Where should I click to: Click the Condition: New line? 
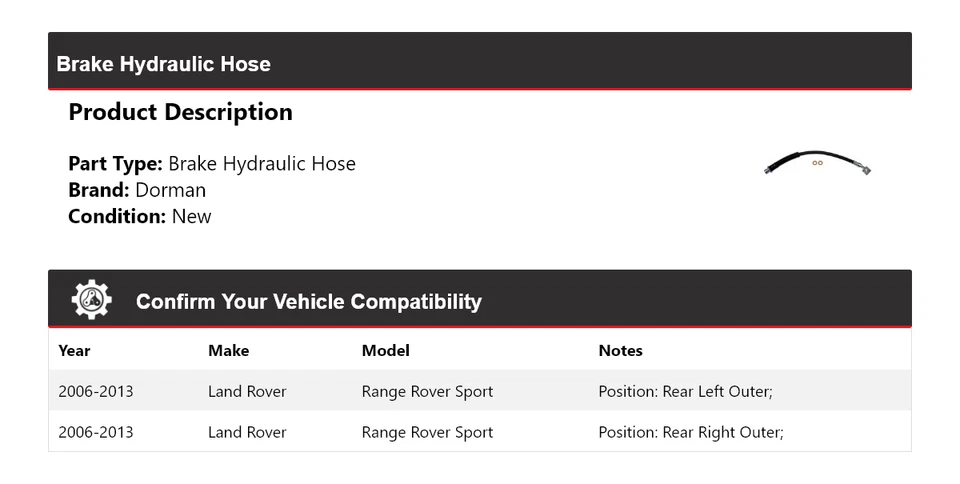pos(140,216)
